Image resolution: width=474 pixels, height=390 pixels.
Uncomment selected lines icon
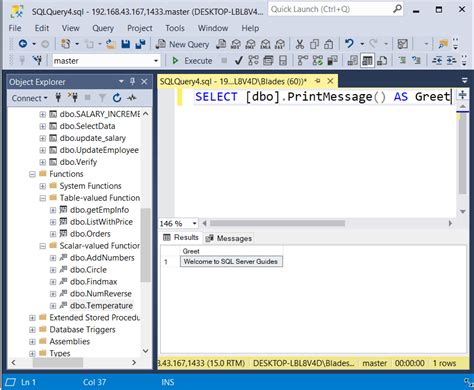416,60
